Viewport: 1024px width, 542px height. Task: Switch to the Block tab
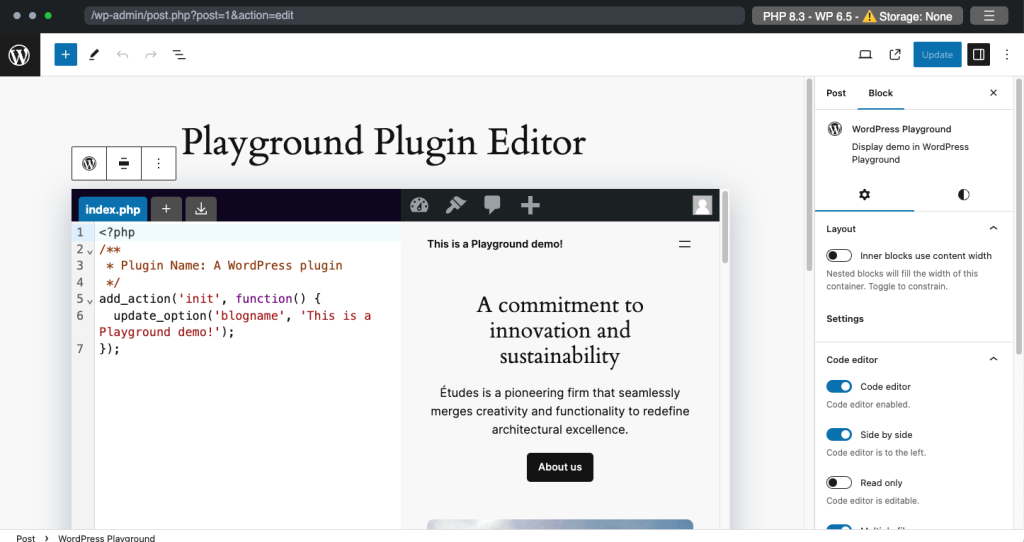point(880,93)
